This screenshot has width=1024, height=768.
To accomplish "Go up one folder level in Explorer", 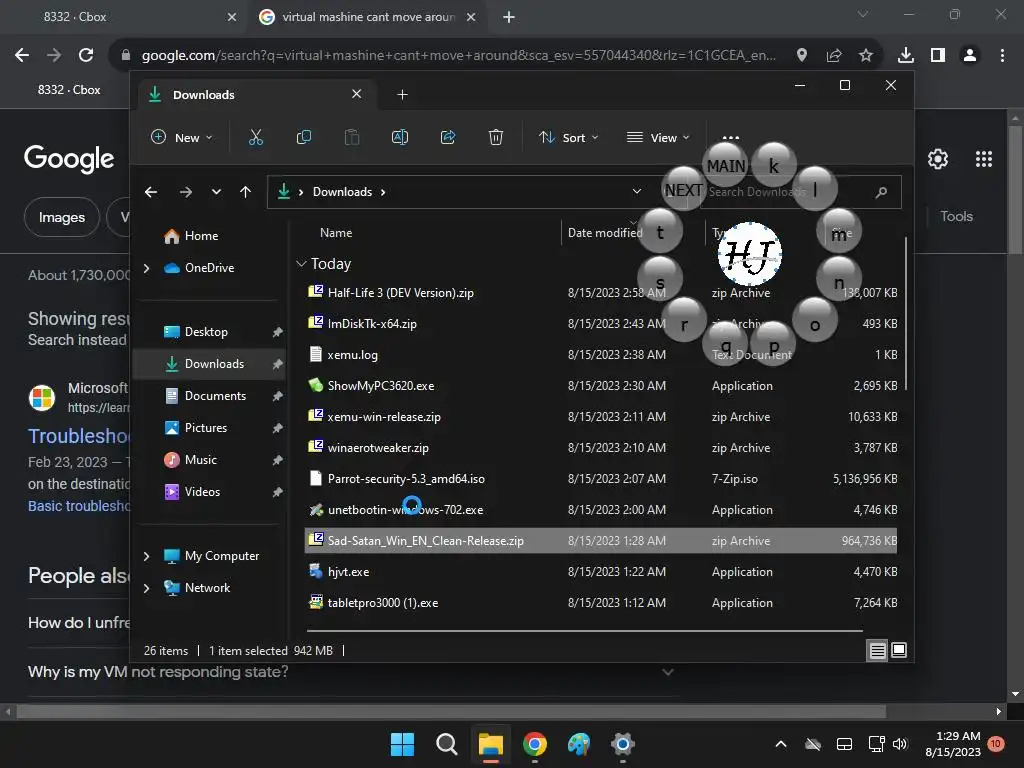I will click(x=246, y=192).
